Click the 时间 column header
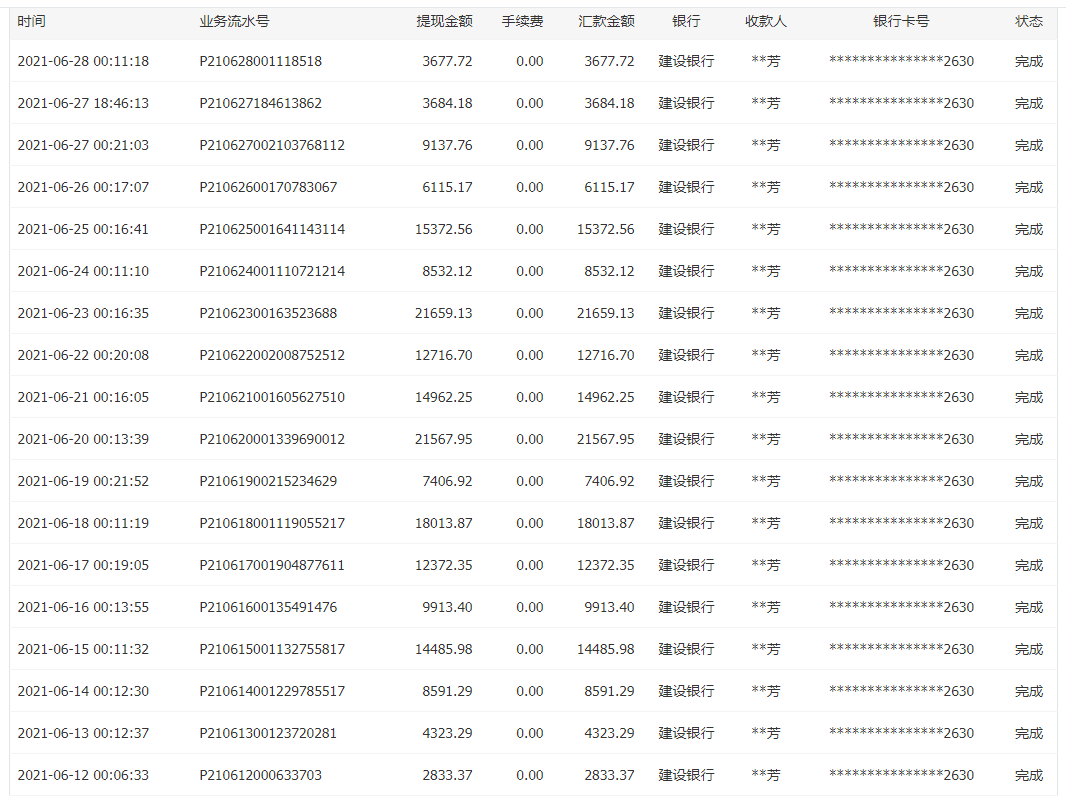The height and width of the screenshot is (803, 1066). click(x=31, y=21)
